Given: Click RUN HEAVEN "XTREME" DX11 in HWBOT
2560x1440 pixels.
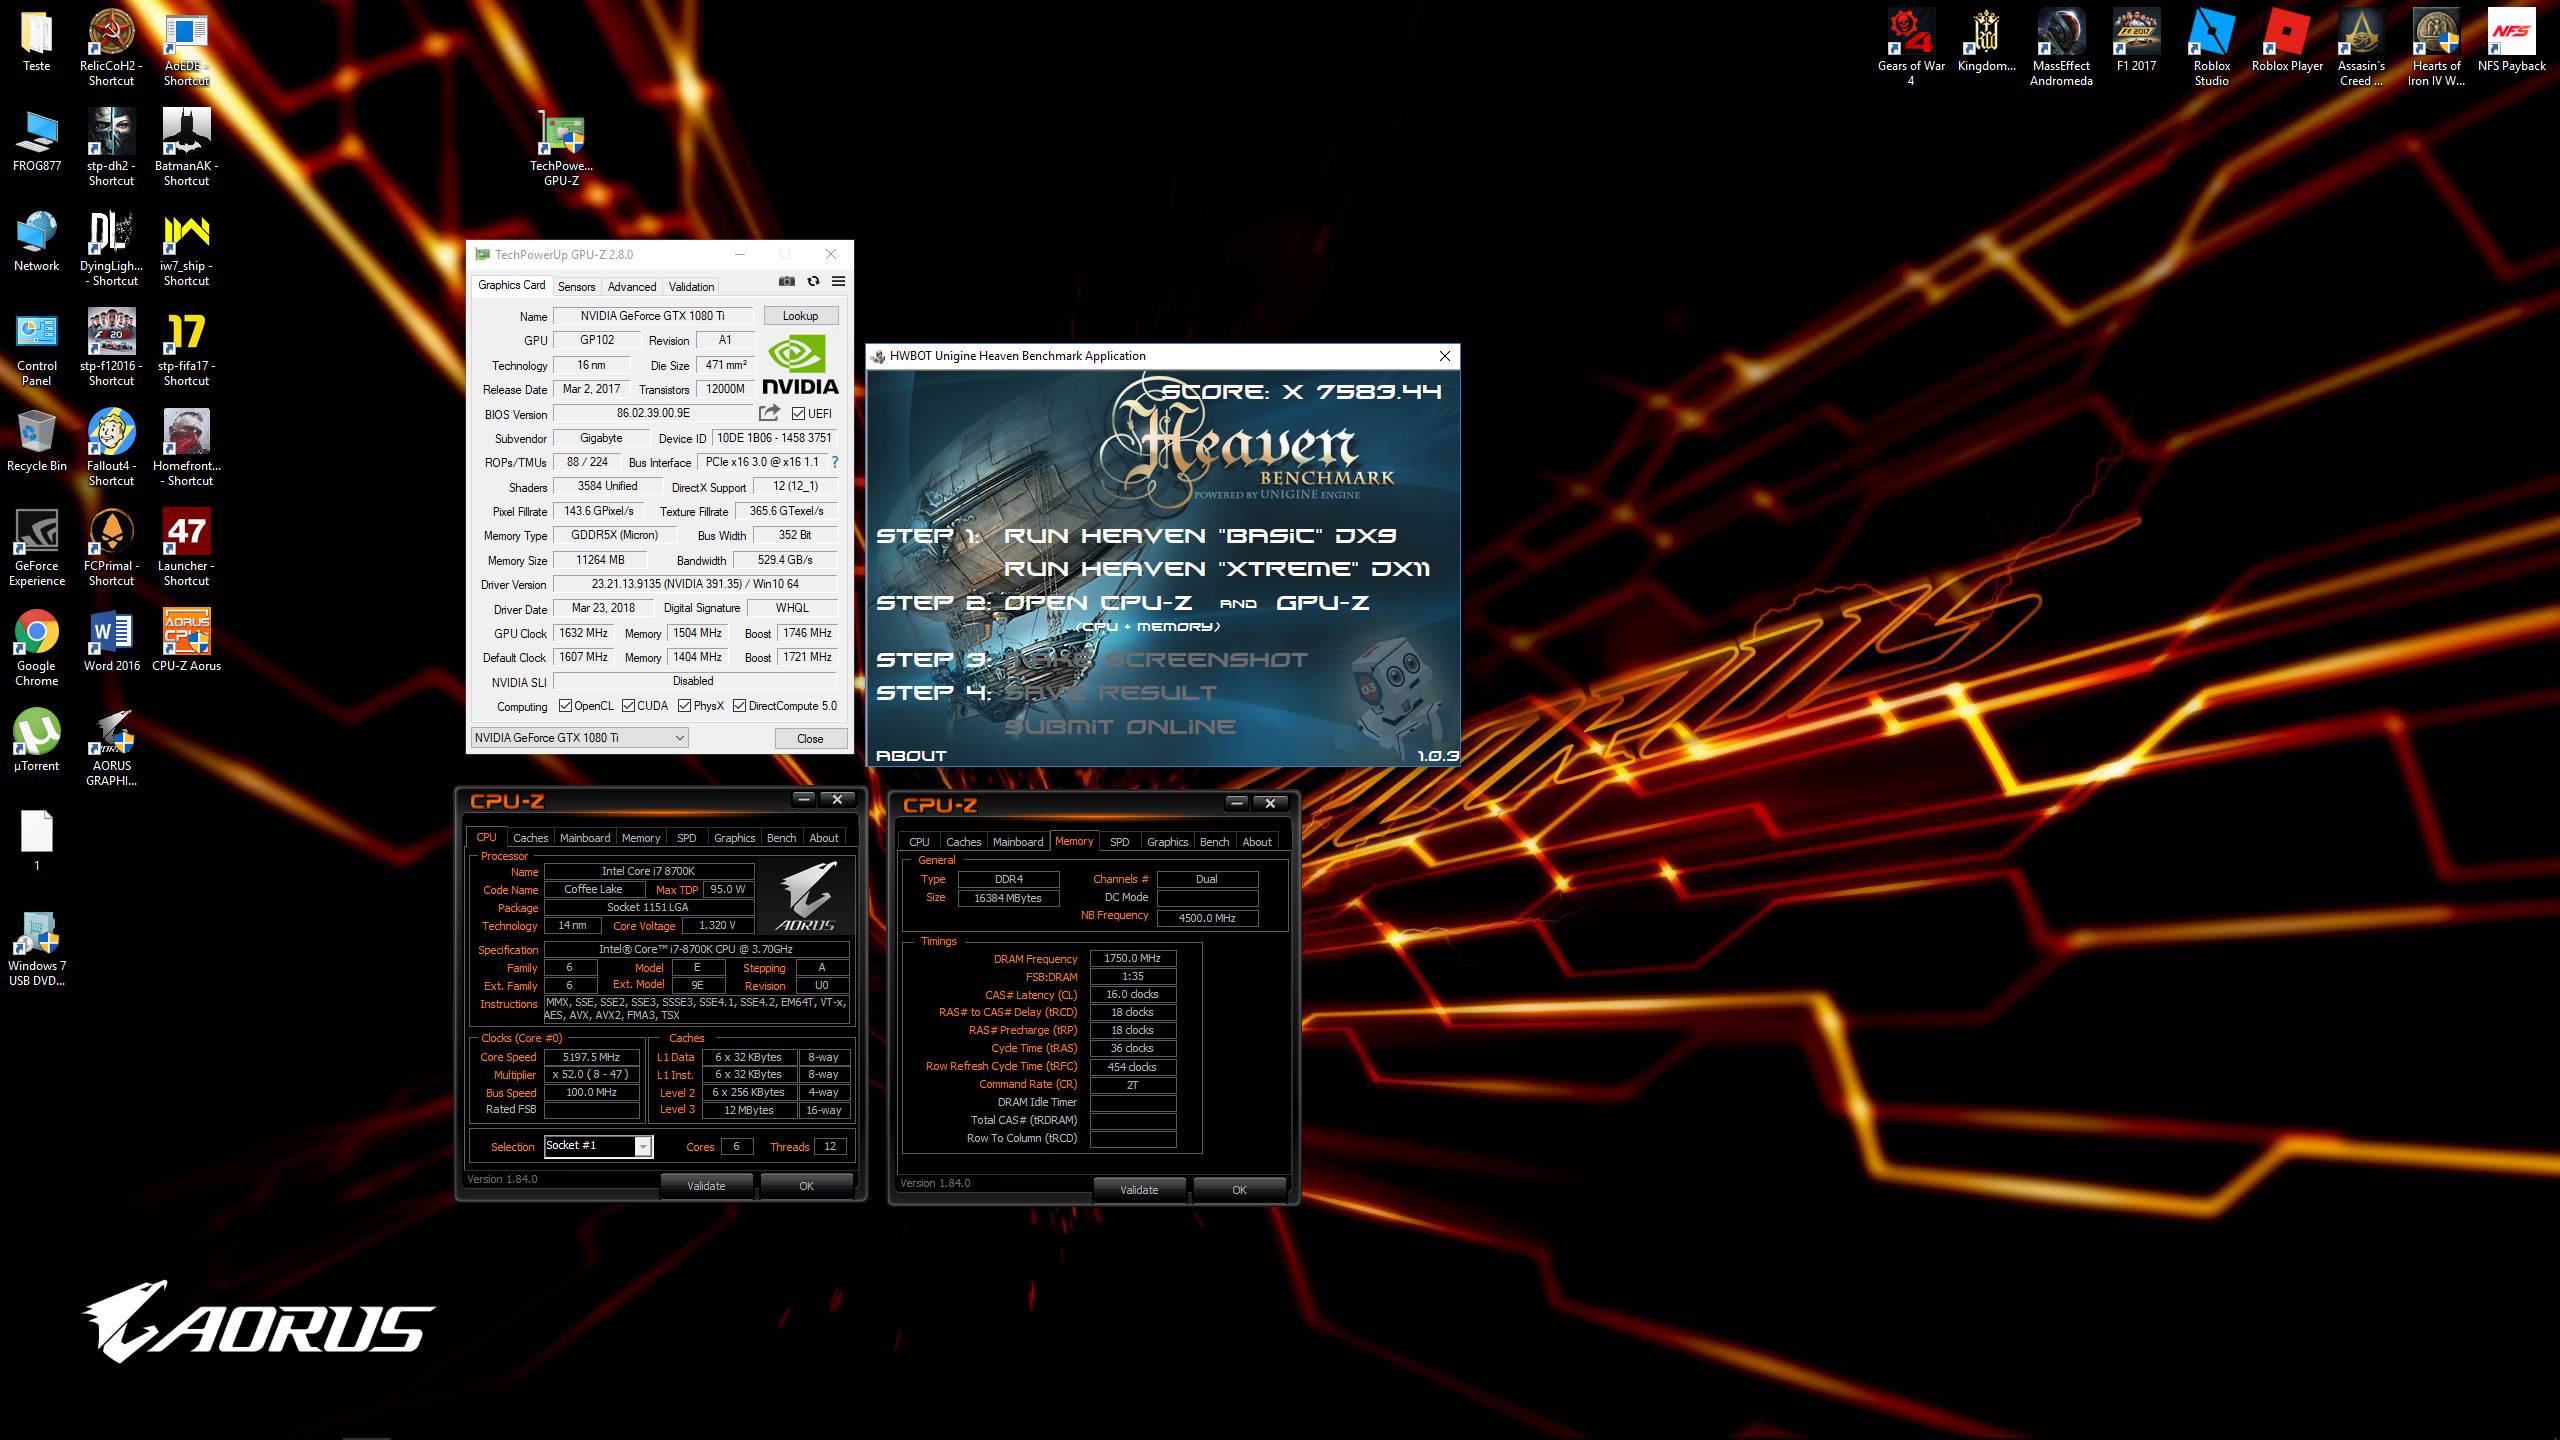Looking at the screenshot, I should pos(1216,569).
